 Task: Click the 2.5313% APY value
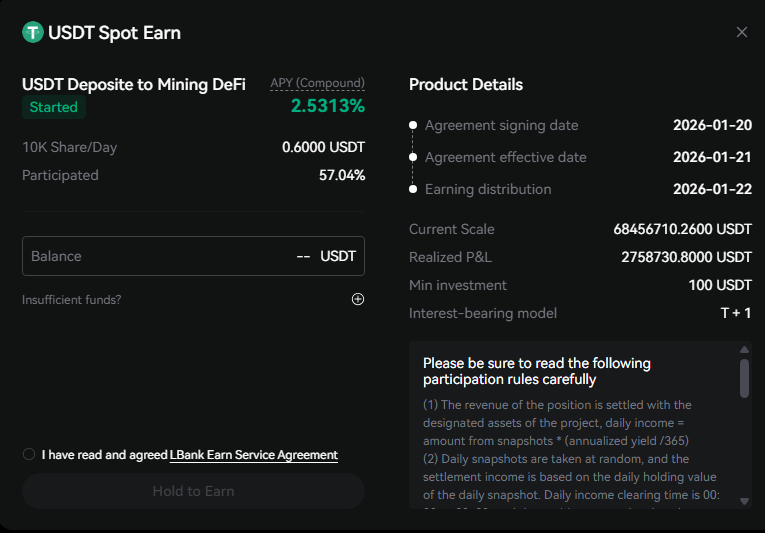click(x=328, y=106)
